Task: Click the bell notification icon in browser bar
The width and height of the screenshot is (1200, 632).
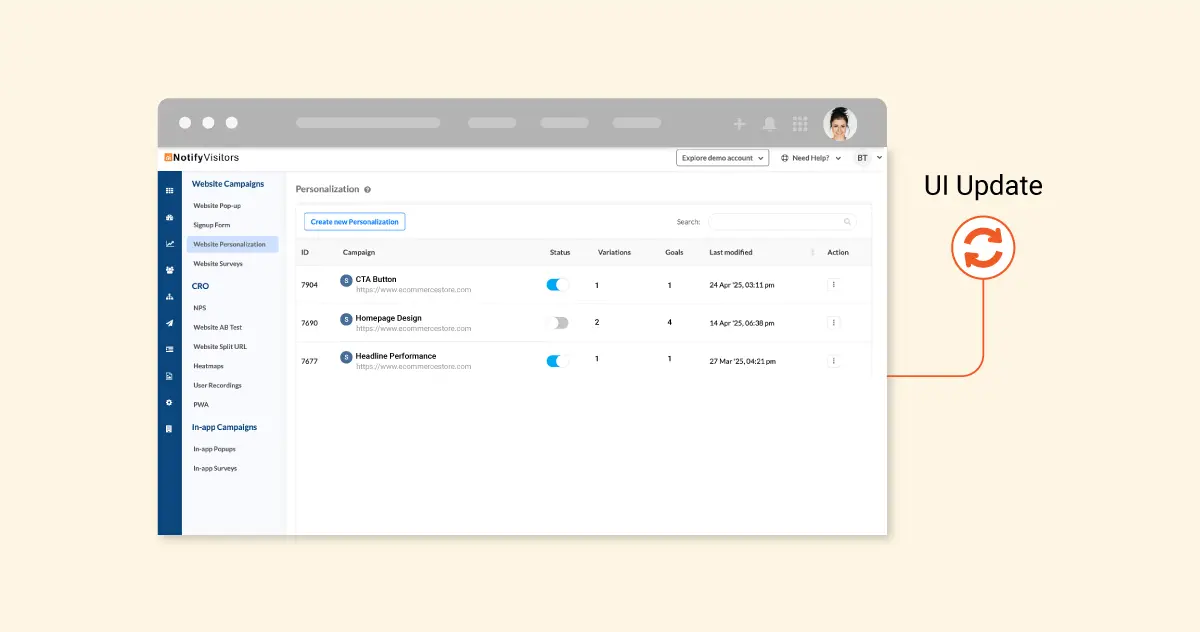Action: [769, 124]
